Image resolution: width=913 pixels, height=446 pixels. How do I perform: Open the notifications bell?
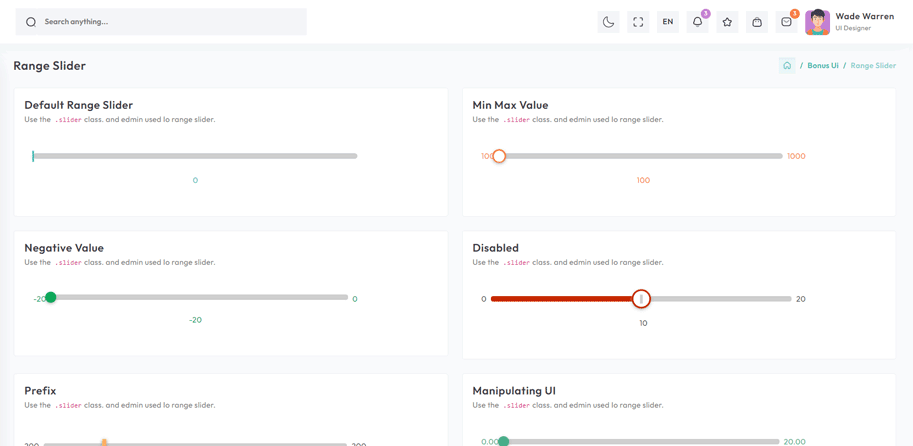pyautogui.click(x=698, y=22)
